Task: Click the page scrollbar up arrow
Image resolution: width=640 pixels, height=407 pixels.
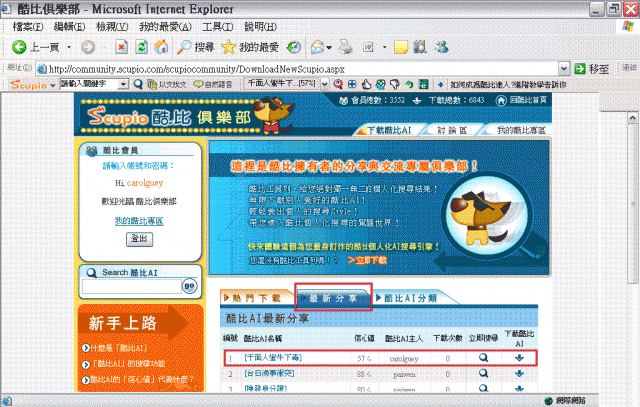Action: click(633, 118)
